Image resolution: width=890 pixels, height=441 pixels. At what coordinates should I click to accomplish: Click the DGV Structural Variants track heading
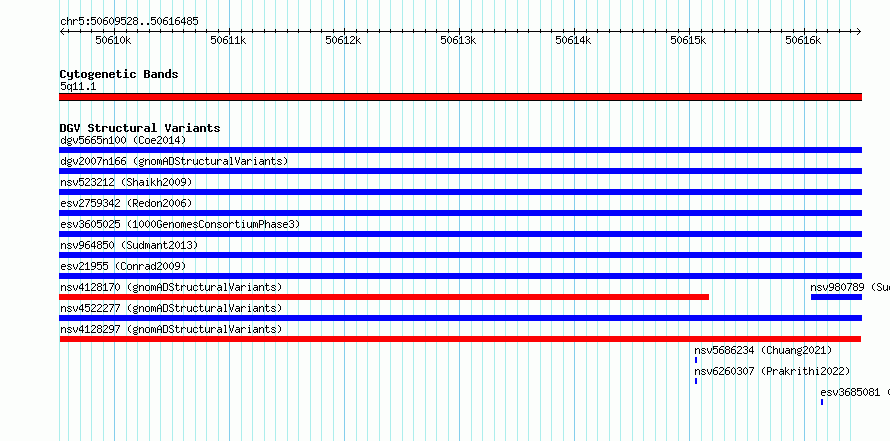pyautogui.click(x=140, y=128)
